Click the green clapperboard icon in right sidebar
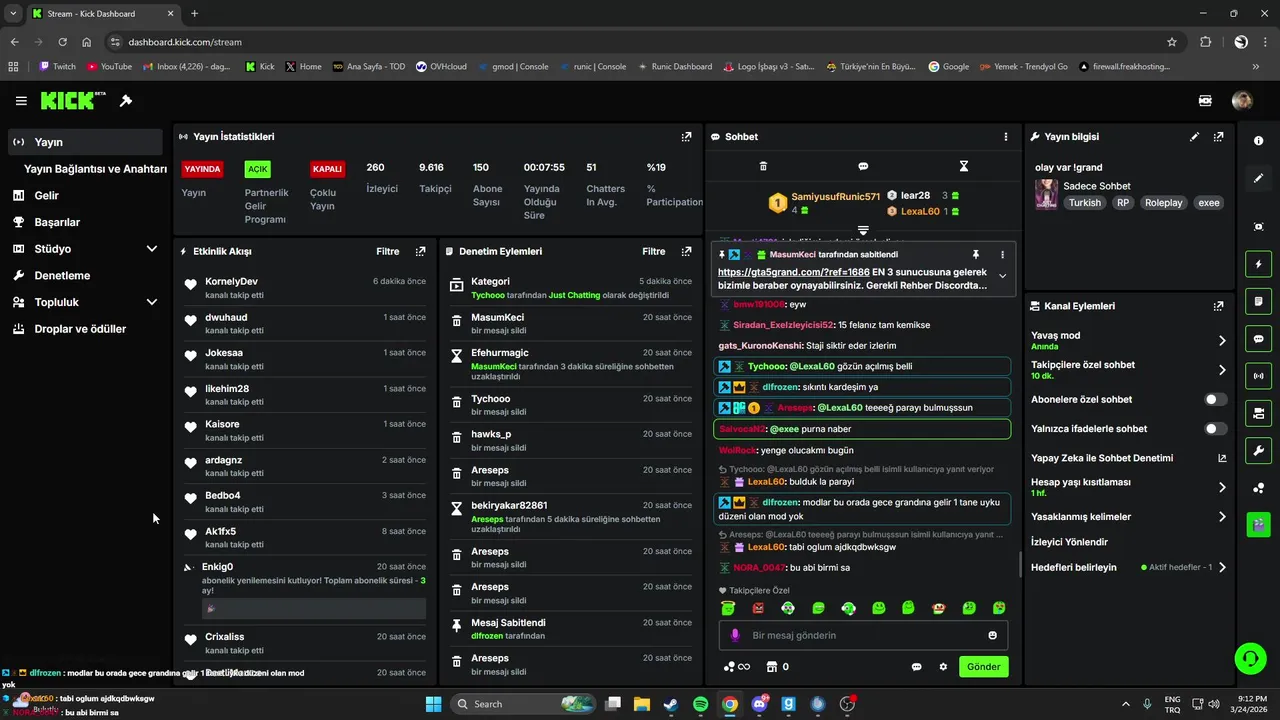Image resolution: width=1280 pixels, height=720 pixels. 1258,524
